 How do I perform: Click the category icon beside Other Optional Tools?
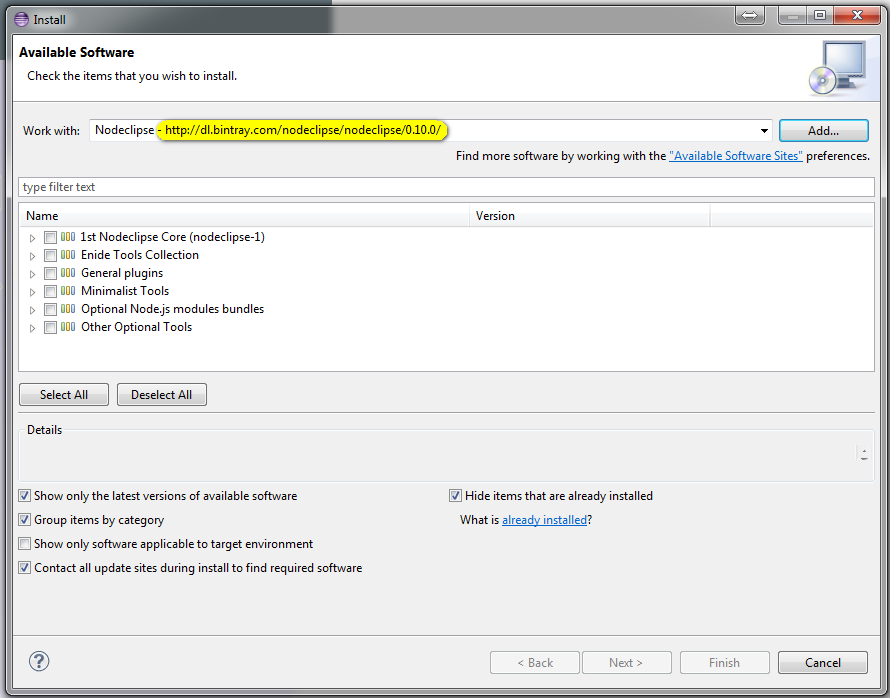point(68,327)
